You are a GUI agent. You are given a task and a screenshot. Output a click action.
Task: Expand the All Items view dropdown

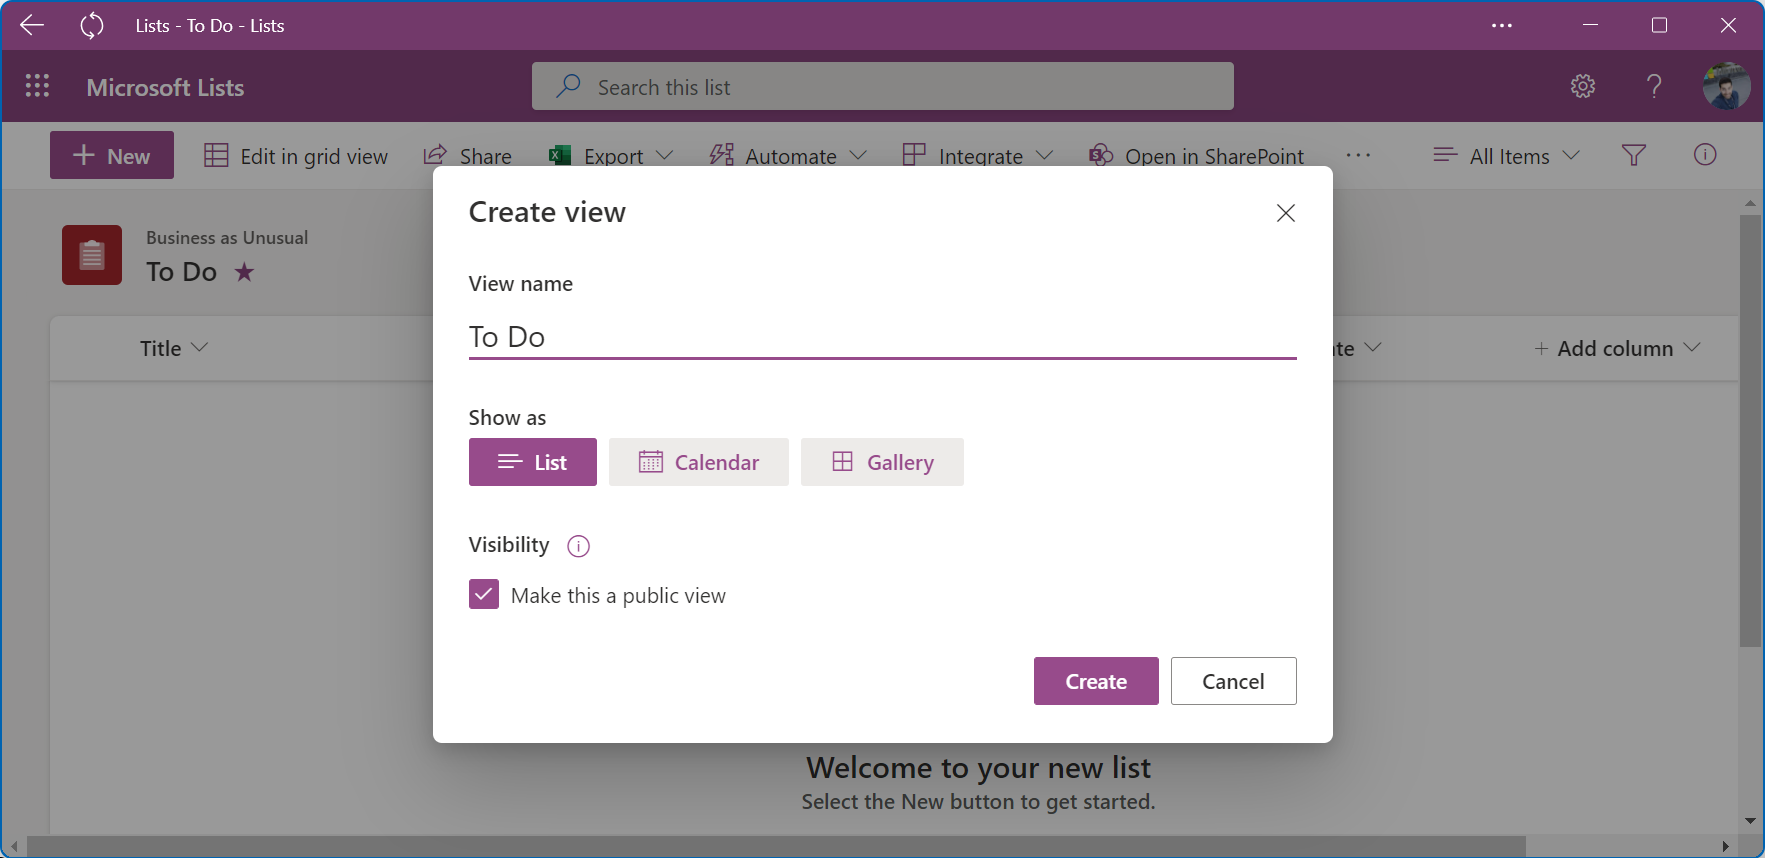[x=1506, y=156]
